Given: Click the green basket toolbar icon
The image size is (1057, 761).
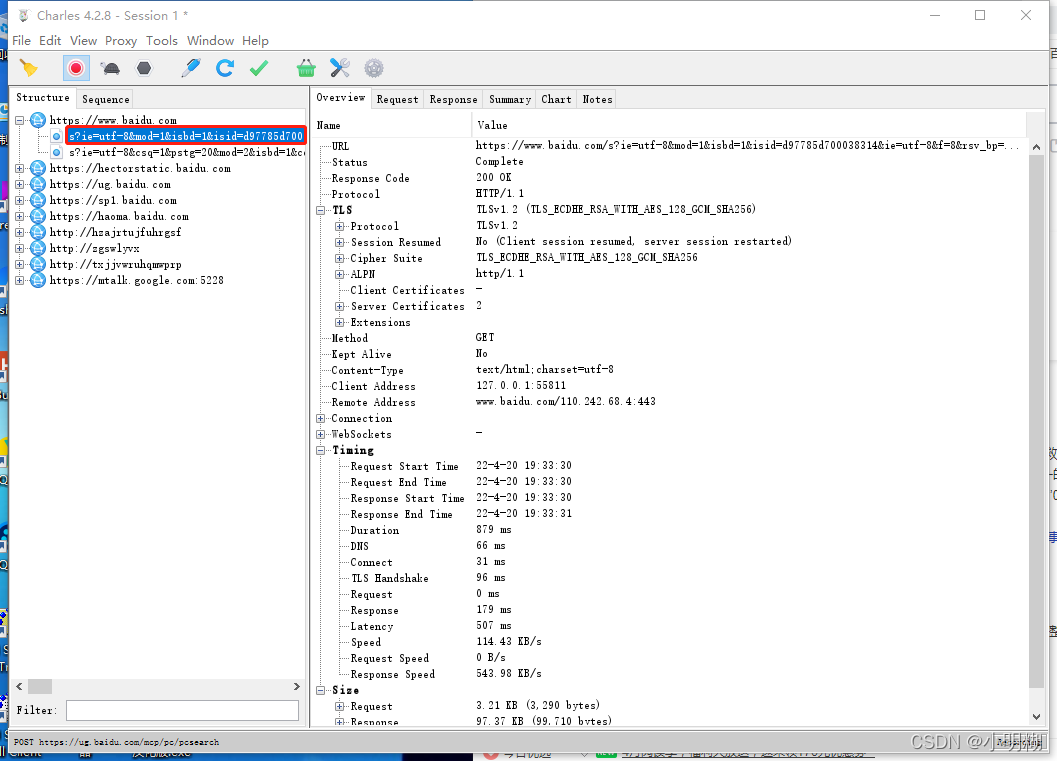Looking at the screenshot, I should [306, 68].
